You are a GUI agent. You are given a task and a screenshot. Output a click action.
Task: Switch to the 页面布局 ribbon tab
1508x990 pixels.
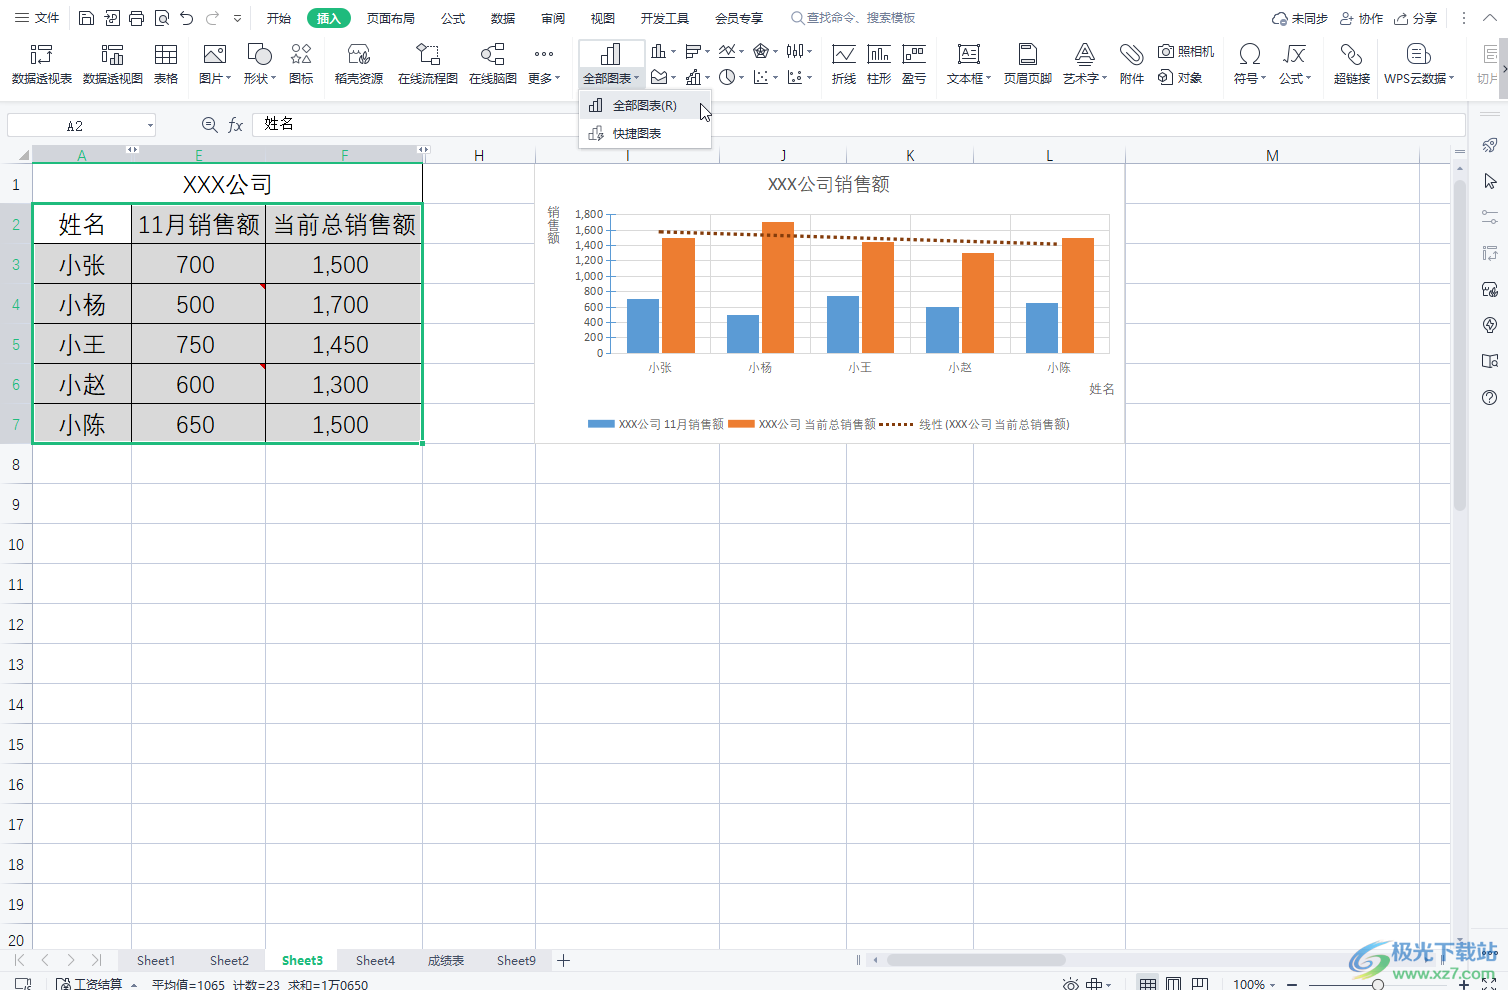coord(391,18)
